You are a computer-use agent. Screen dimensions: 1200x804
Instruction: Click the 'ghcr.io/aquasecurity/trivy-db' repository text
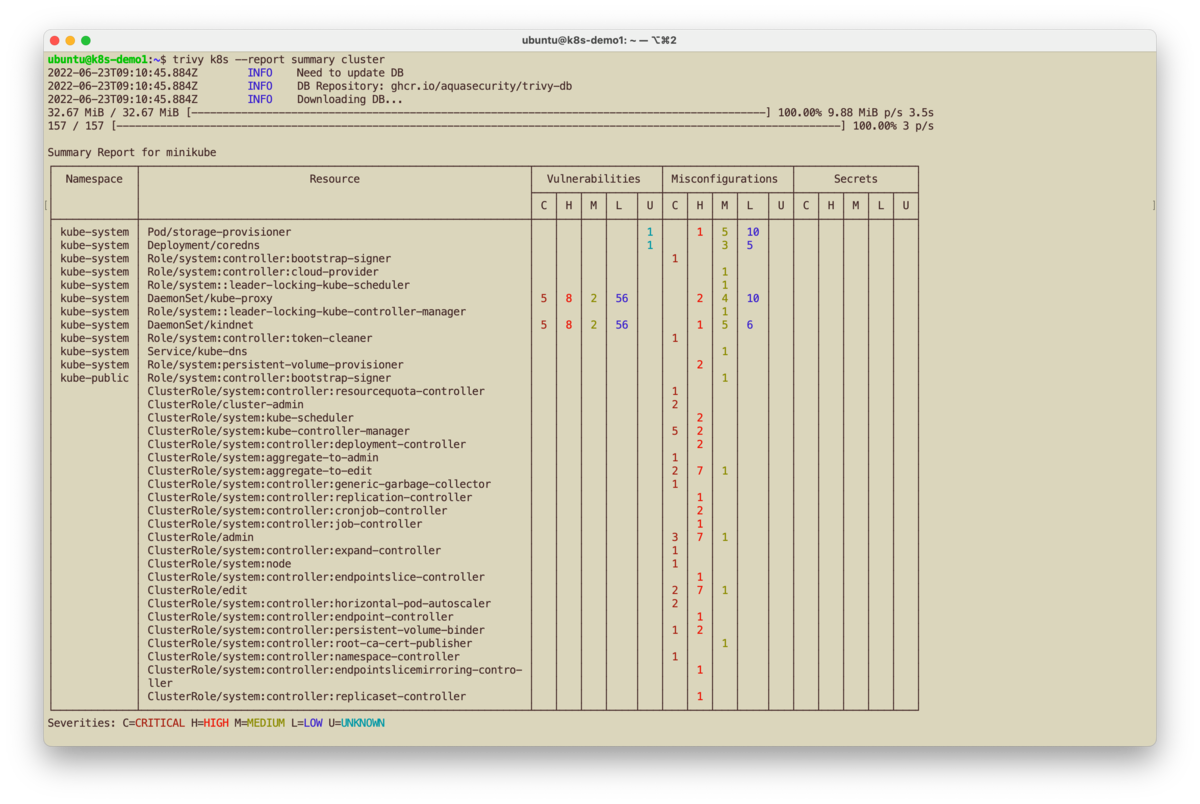(482, 86)
